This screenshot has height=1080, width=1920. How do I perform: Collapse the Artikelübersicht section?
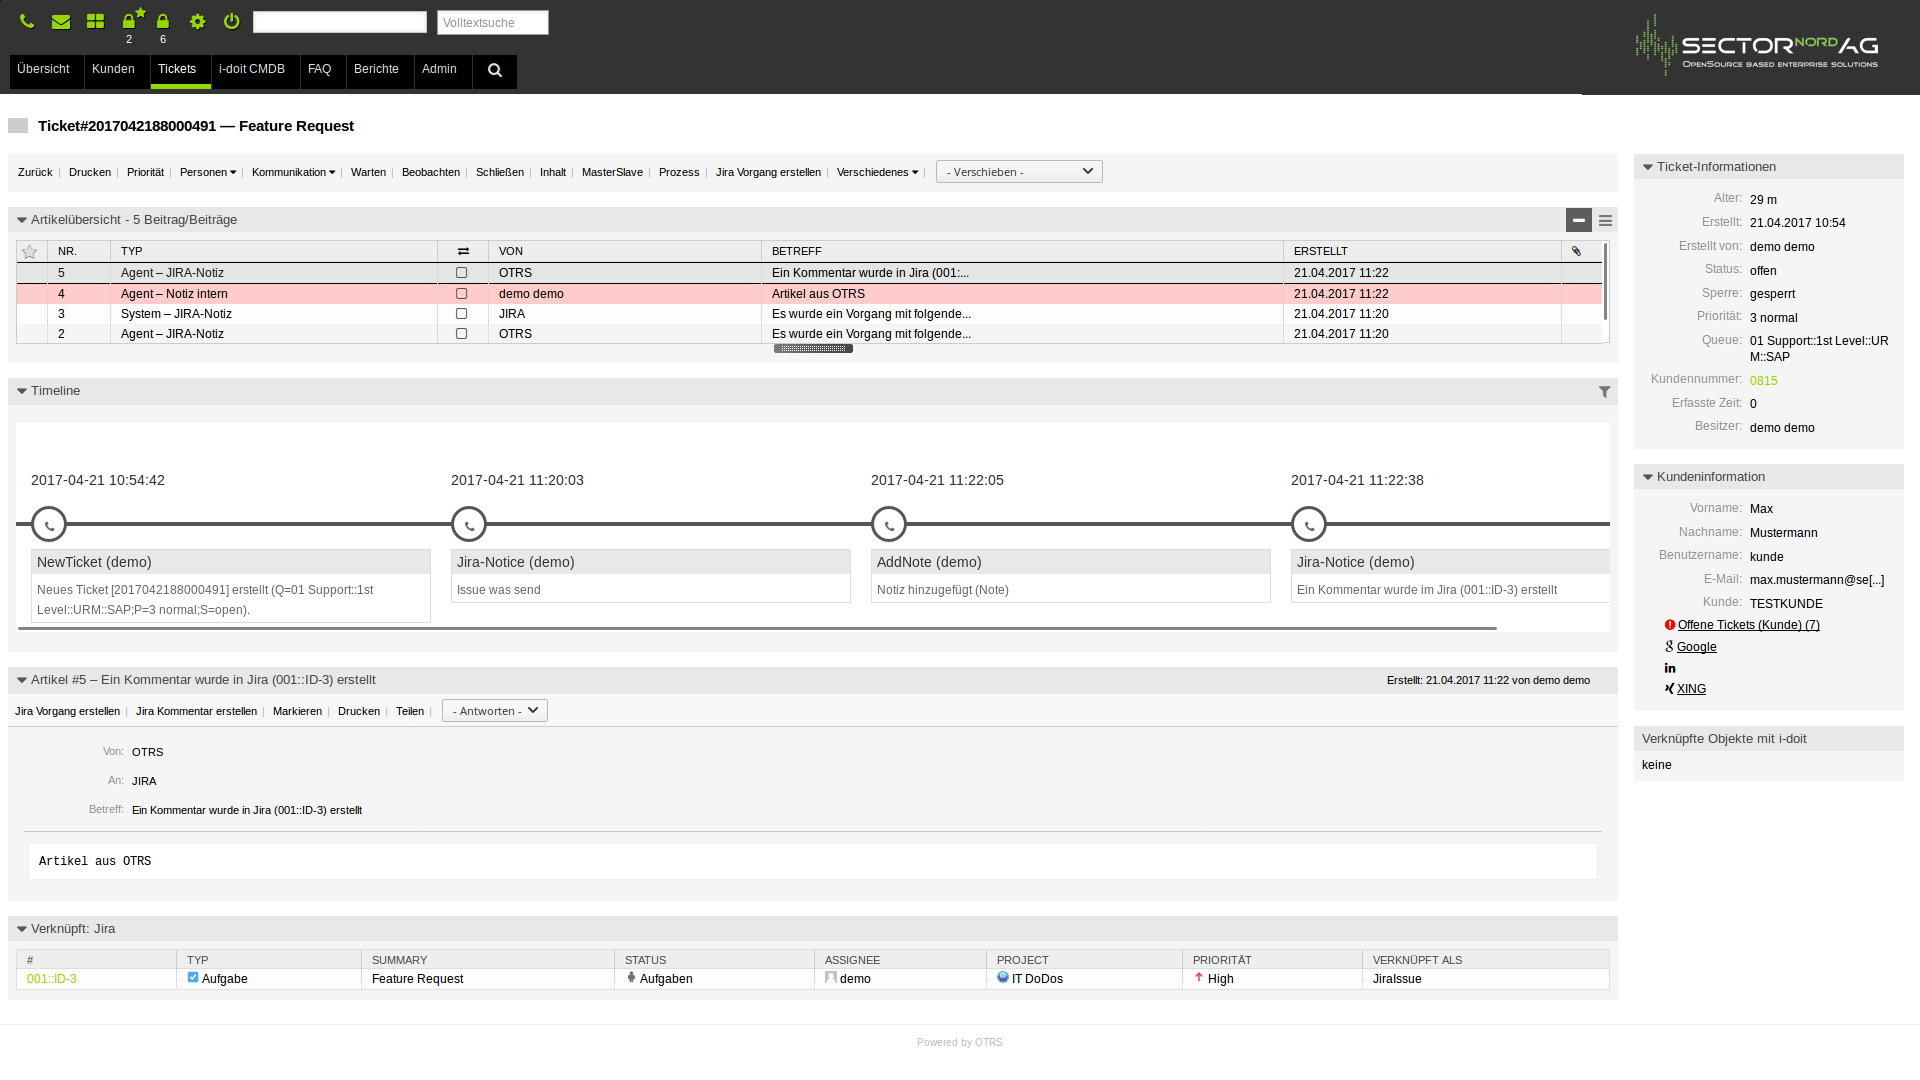(x=22, y=220)
